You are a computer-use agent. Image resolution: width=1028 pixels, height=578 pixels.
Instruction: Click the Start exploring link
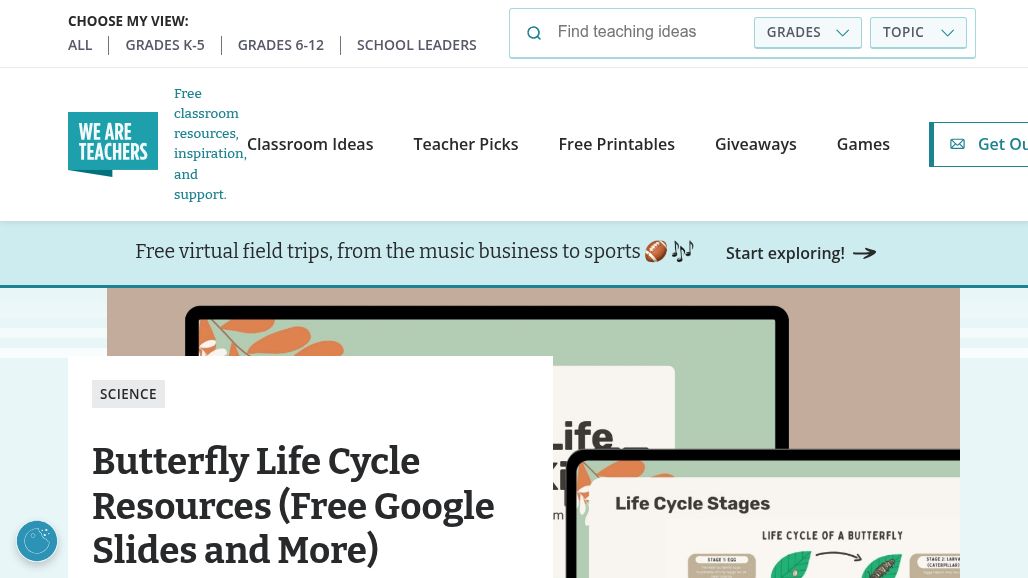pos(785,253)
